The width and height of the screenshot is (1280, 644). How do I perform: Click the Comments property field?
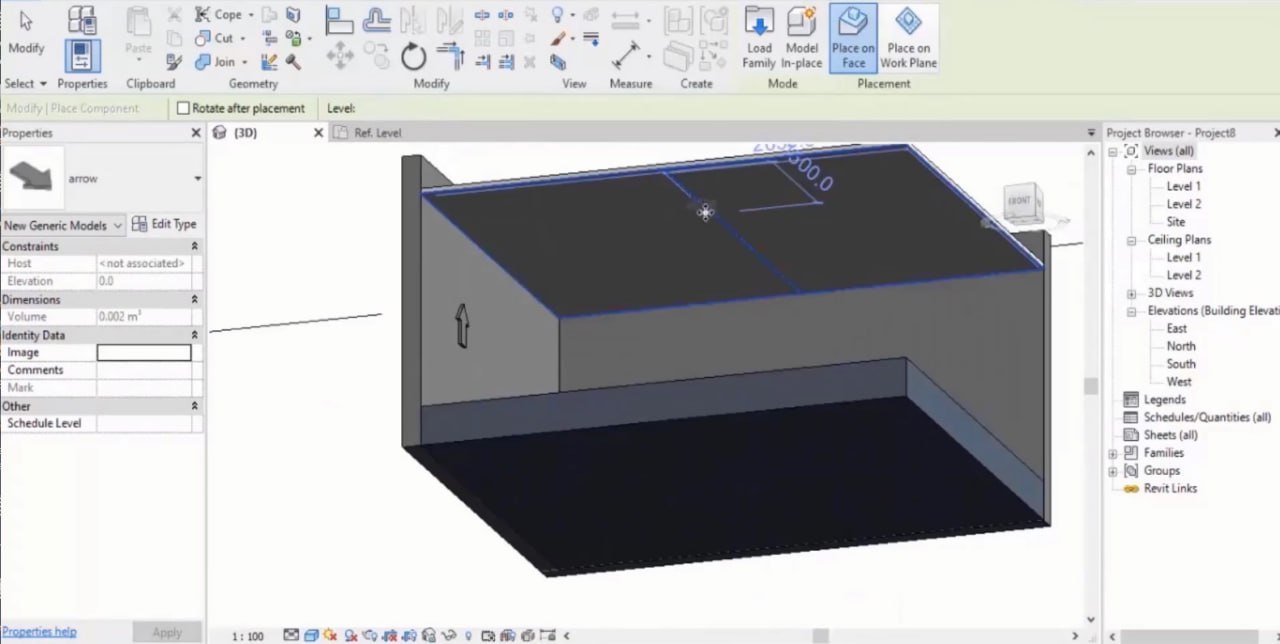pos(144,370)
